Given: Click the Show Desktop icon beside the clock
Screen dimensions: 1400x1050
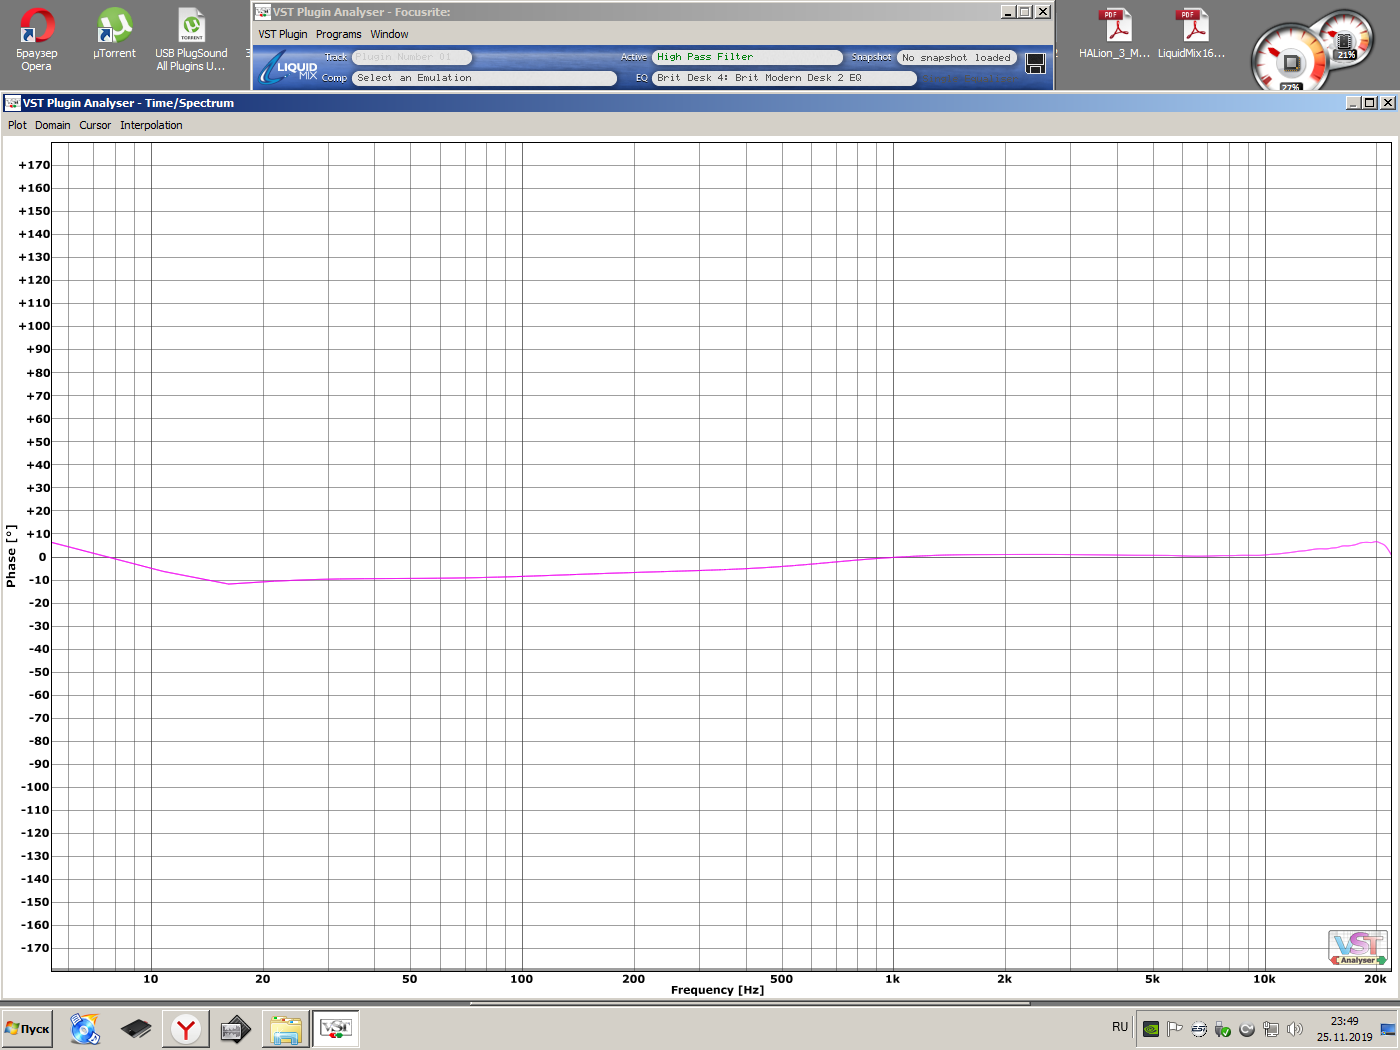Looking at the screenshot, I should pos(1388,1029).
